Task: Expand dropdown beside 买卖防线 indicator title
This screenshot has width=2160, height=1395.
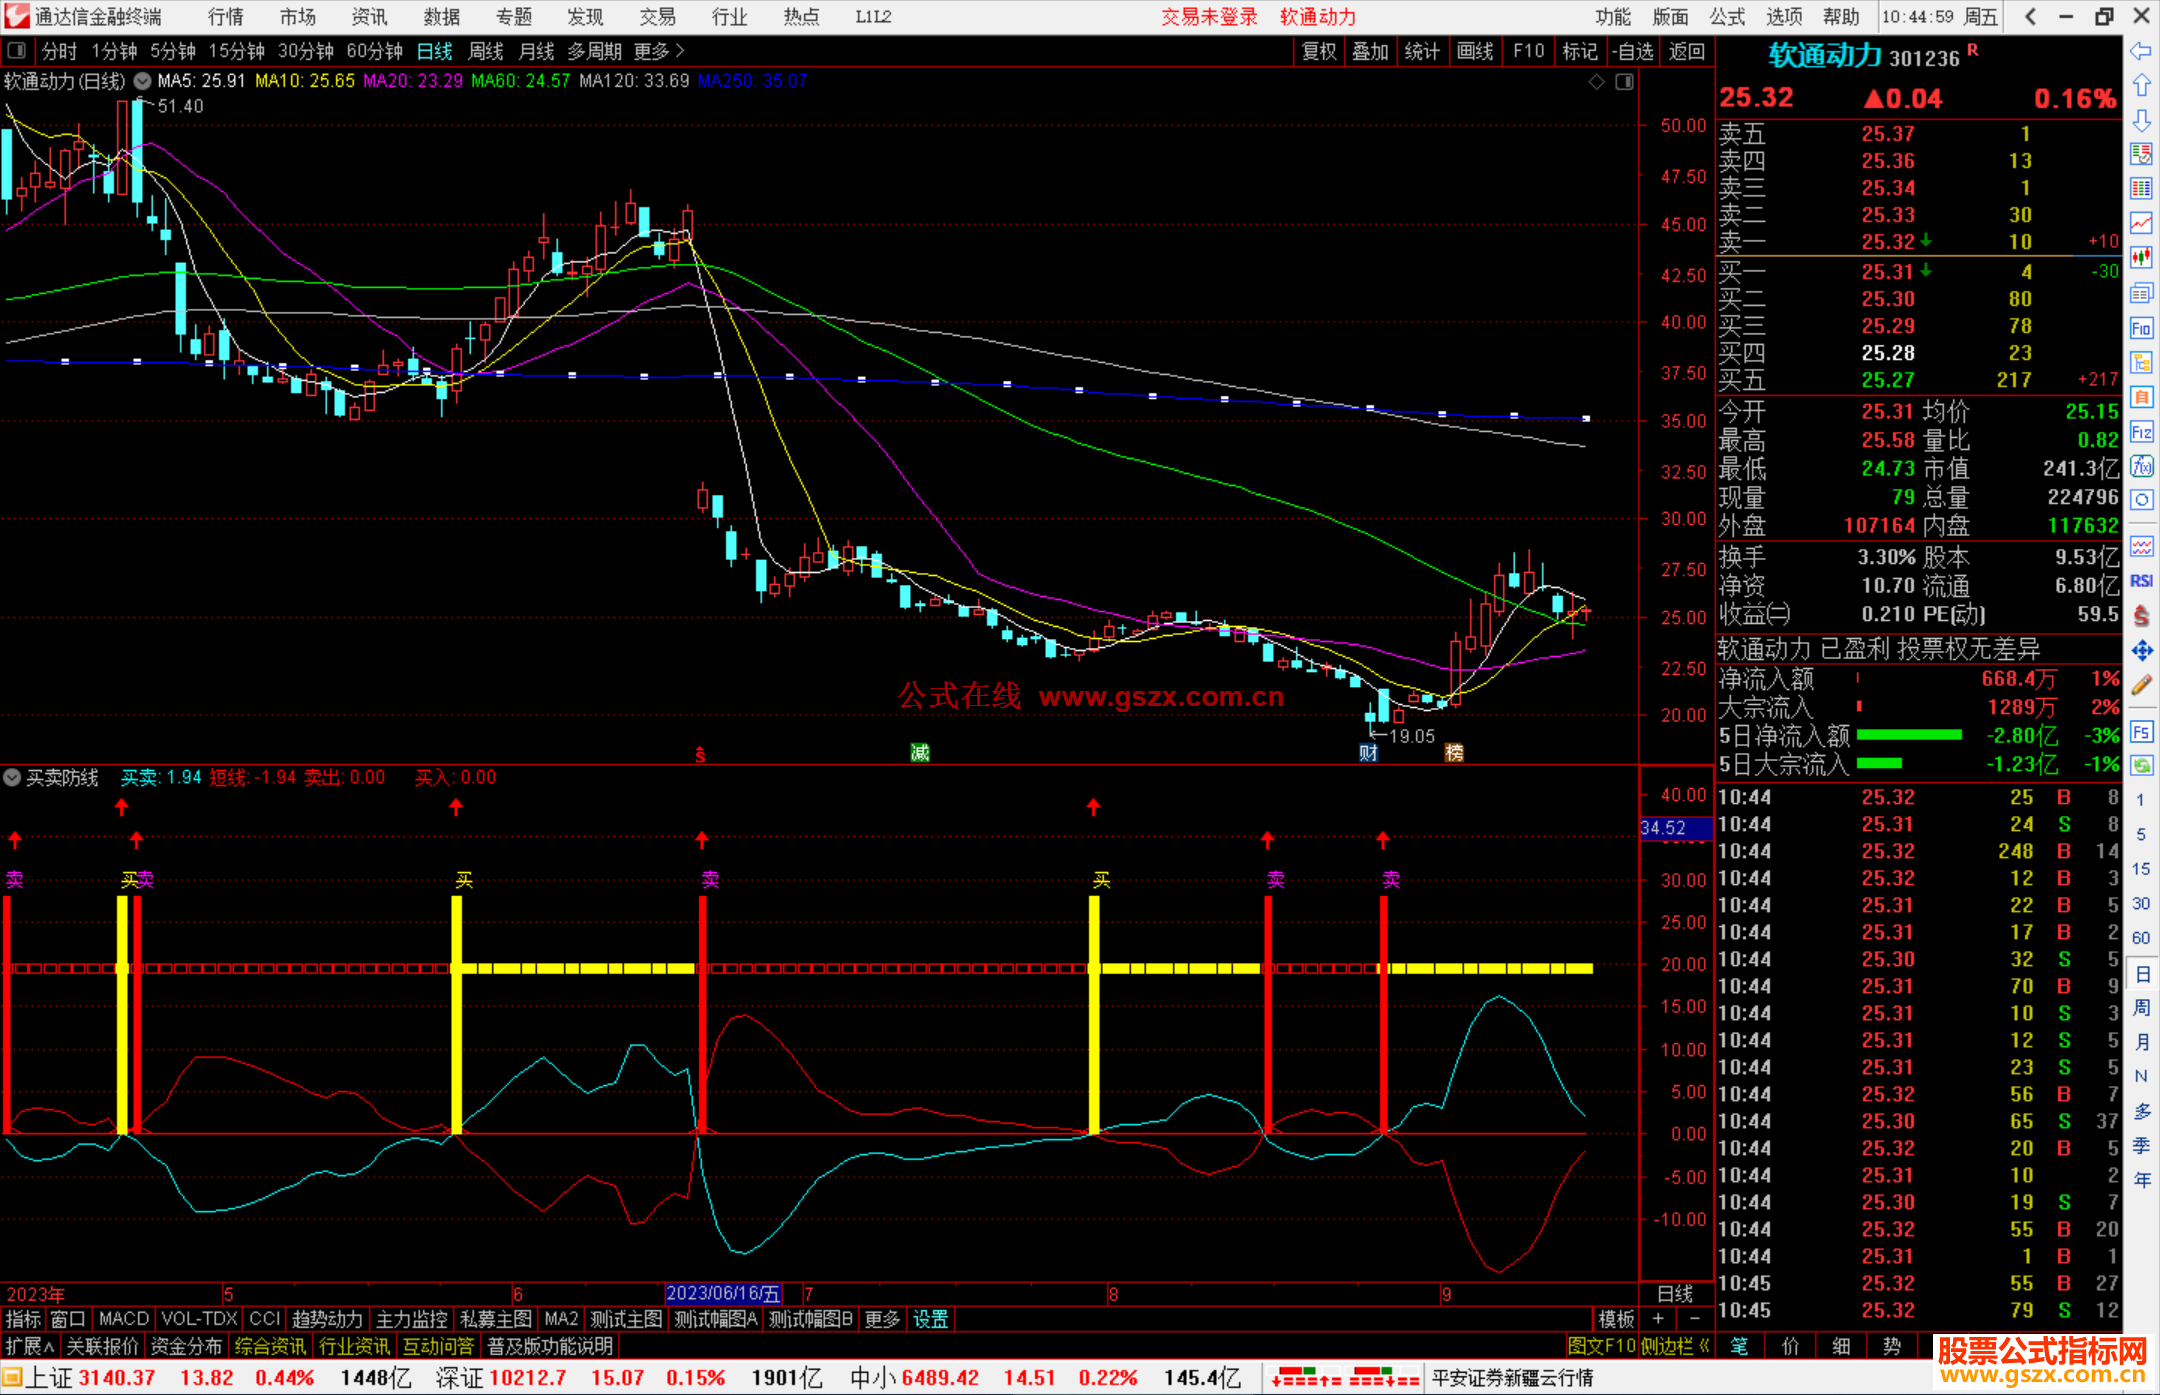Action: pyautogui.click(x=12, y=777)
